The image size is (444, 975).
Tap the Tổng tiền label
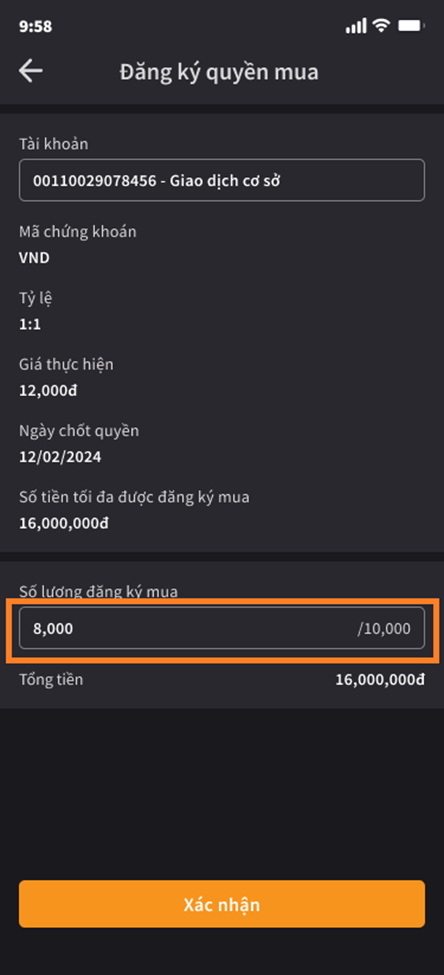(x=51, y=680)
